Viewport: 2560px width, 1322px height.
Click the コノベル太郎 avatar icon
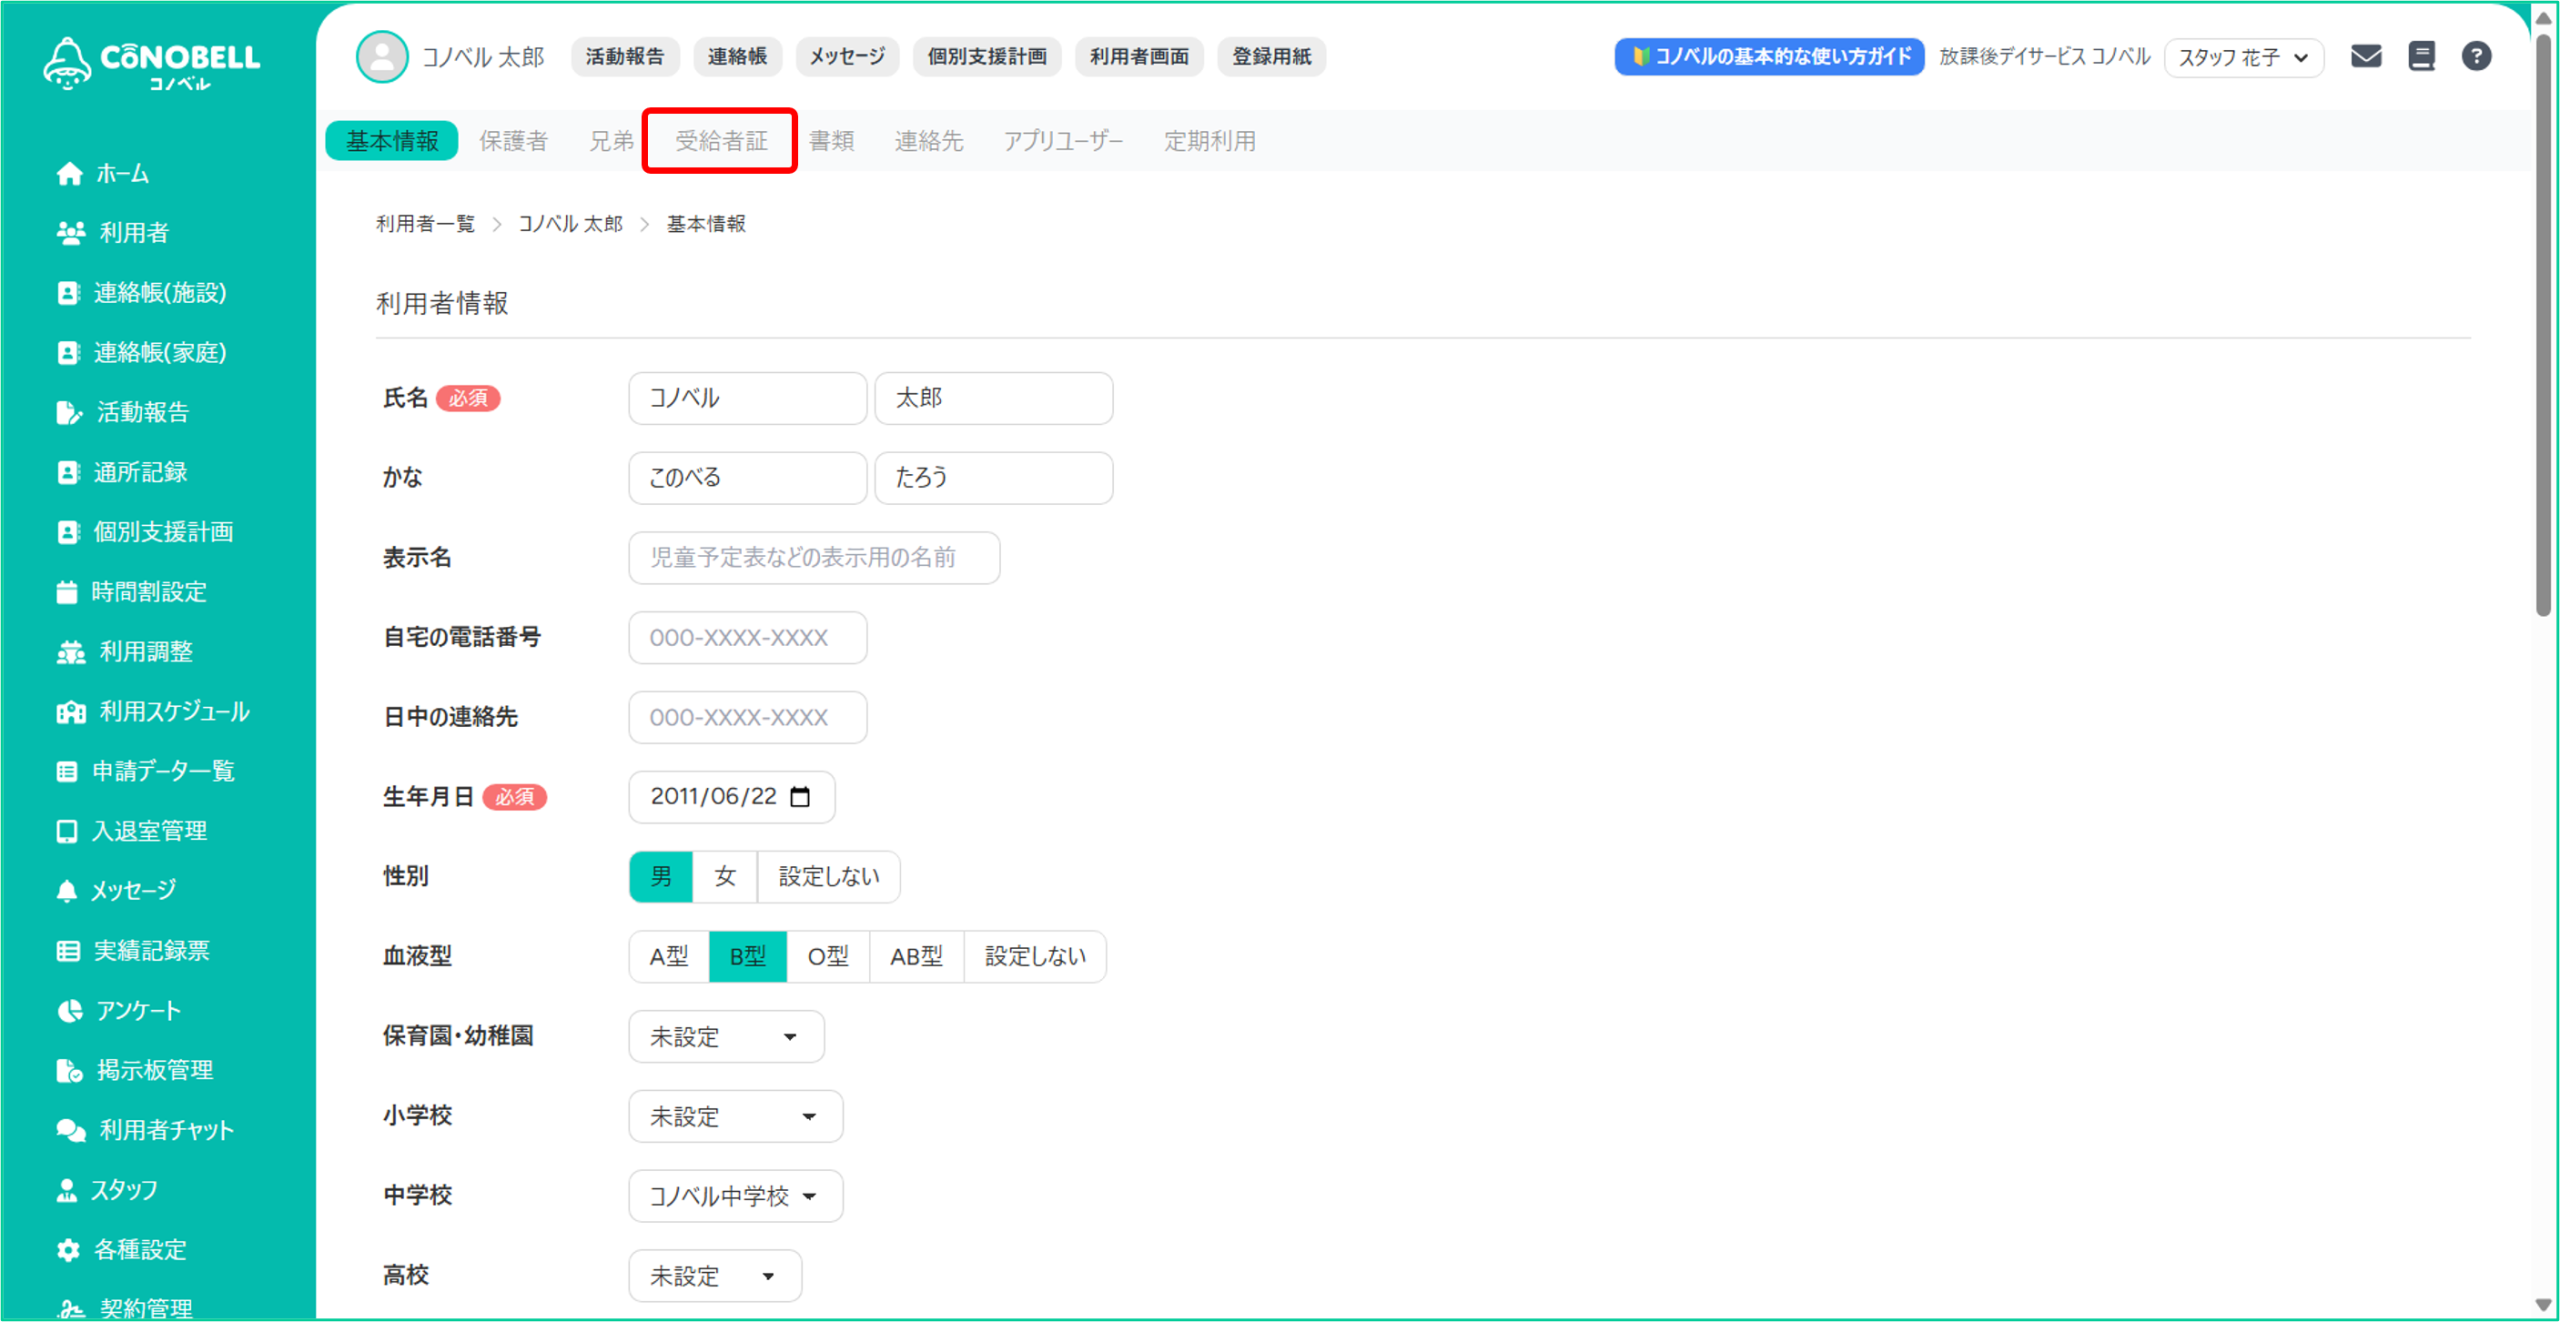(x=381, y=56)
